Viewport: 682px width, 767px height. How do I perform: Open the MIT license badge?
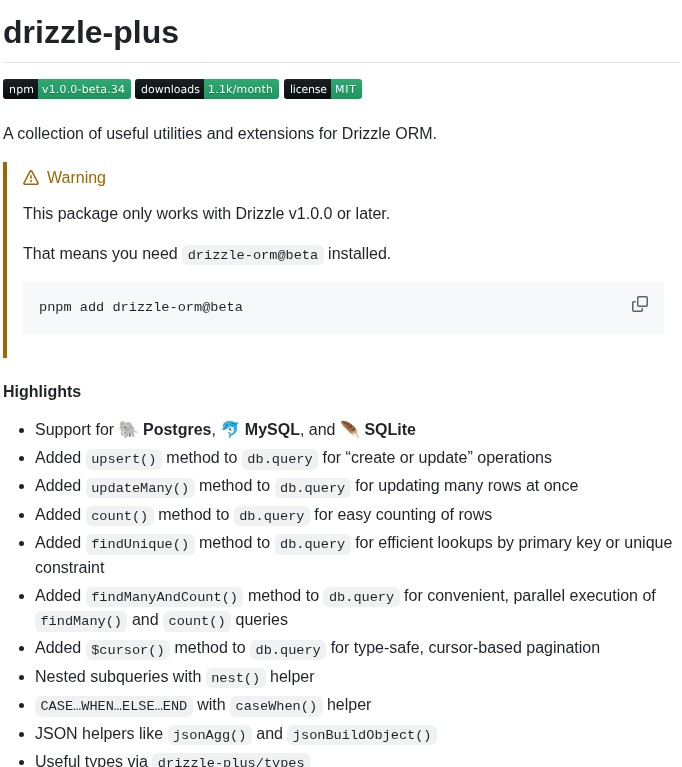coord(323,89)
